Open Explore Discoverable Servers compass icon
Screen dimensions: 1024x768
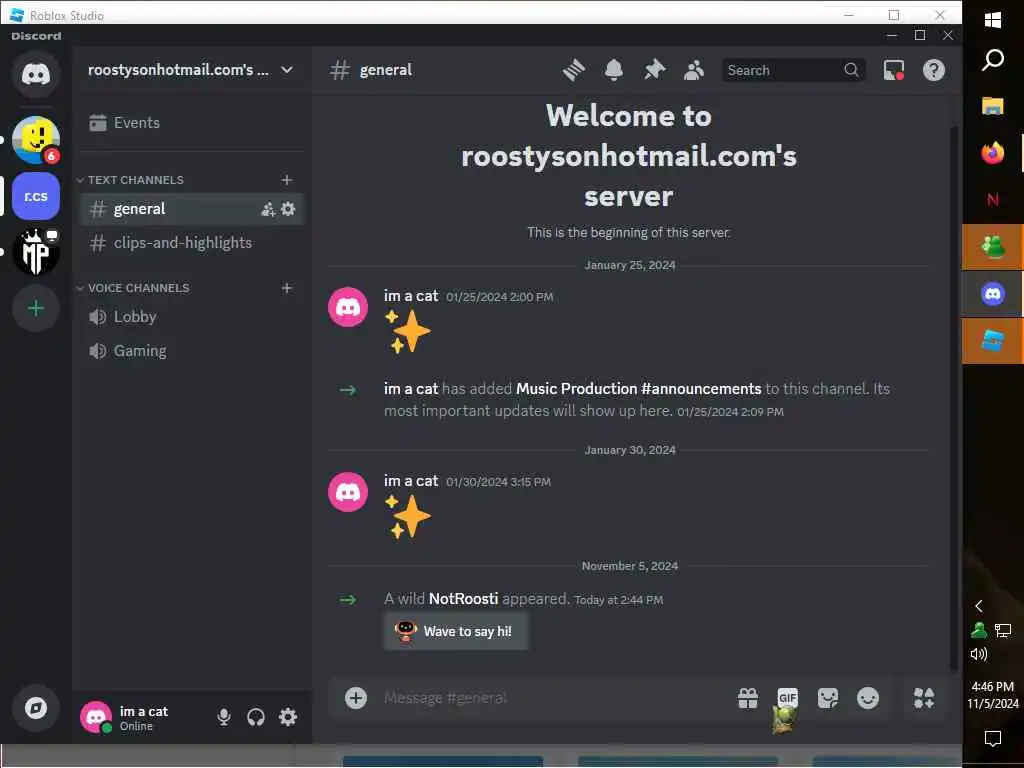(x=35, y=708)
